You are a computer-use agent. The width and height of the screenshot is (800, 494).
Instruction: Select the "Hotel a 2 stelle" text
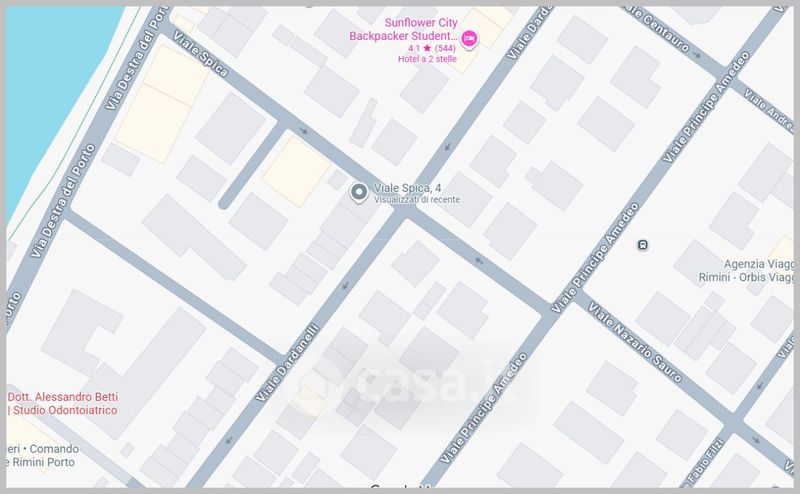(427, 59)
